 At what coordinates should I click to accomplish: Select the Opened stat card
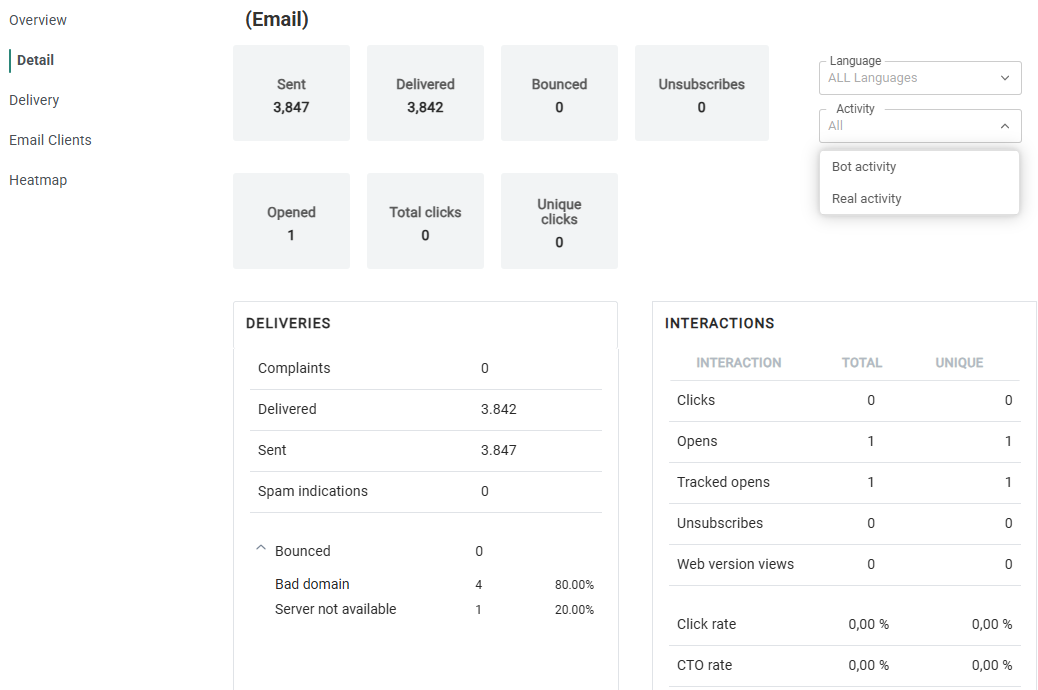tap(291, 222)
